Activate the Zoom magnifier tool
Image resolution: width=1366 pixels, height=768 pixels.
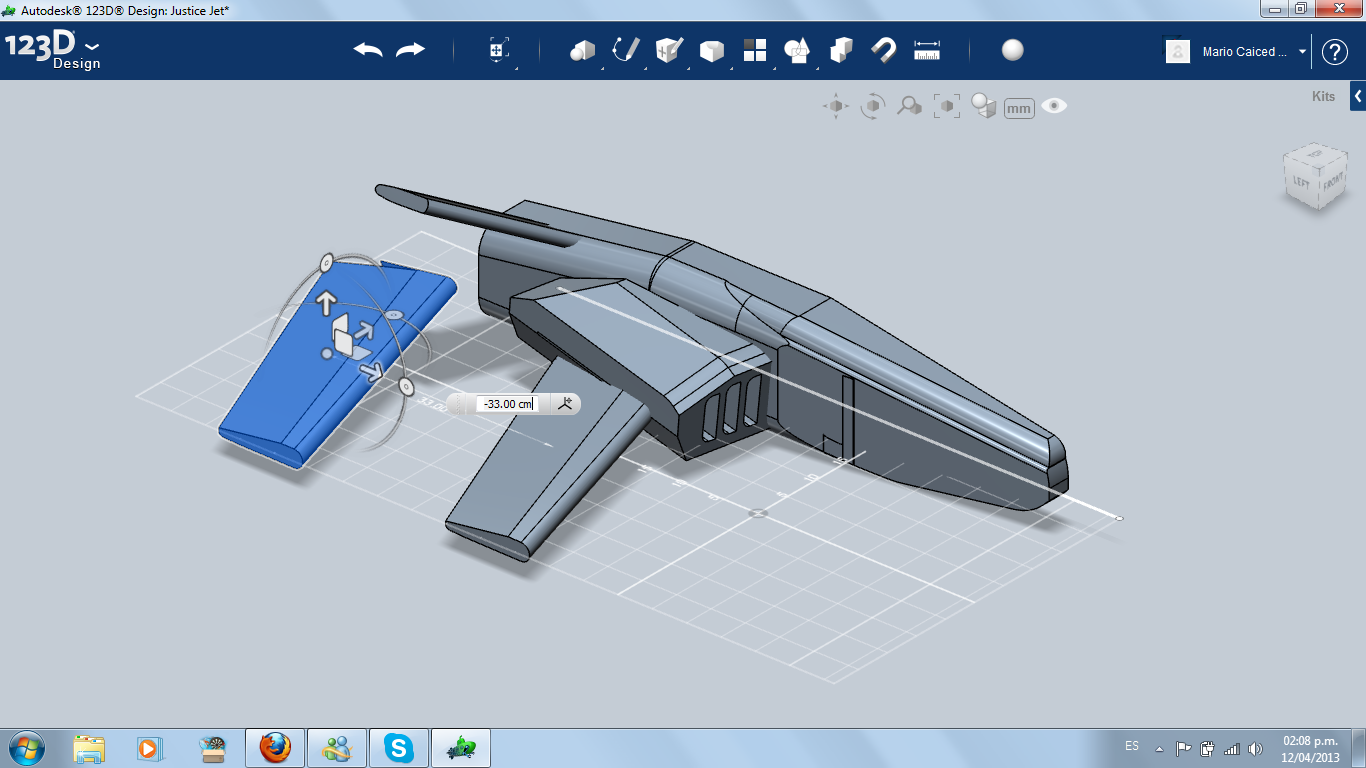(909, 106)
